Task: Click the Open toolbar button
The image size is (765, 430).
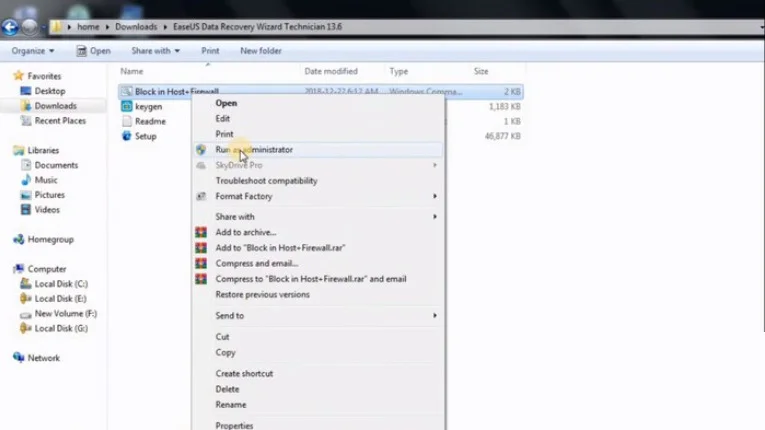Action: pyautogui.click(x=93, y=51)
